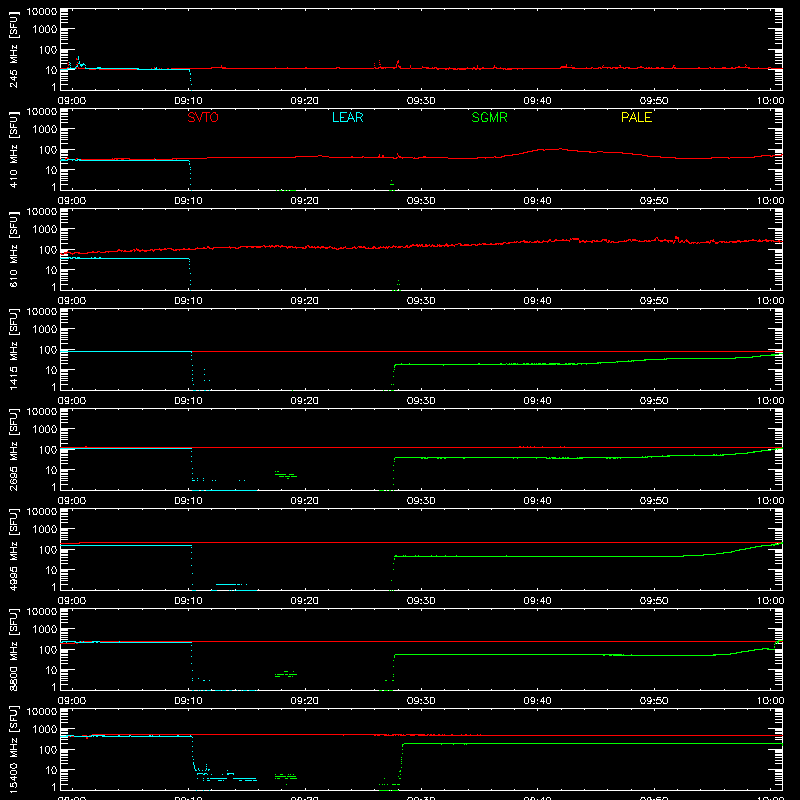
Task: Click the 8800 MHz [SFU] axis title
Action: coord(14,649)
